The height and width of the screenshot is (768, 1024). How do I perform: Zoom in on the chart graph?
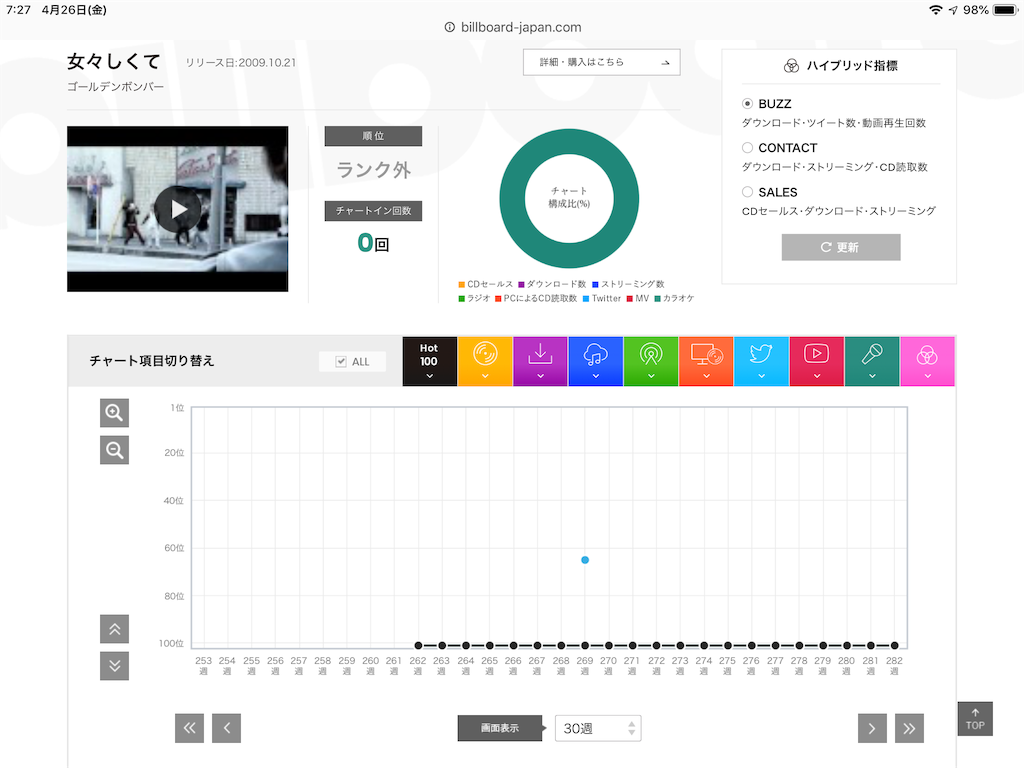point(114,413)
